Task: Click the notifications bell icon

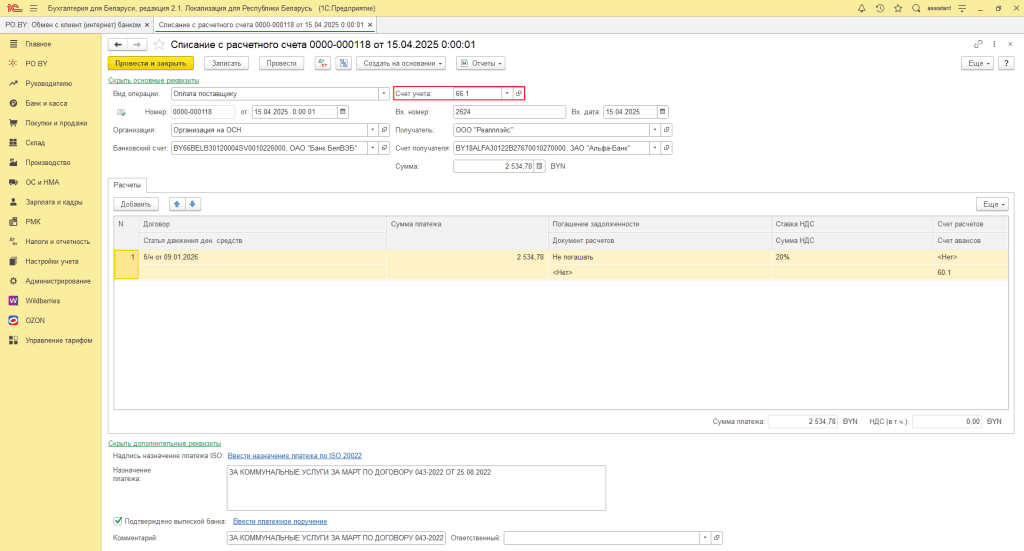Action: [862, 7]
